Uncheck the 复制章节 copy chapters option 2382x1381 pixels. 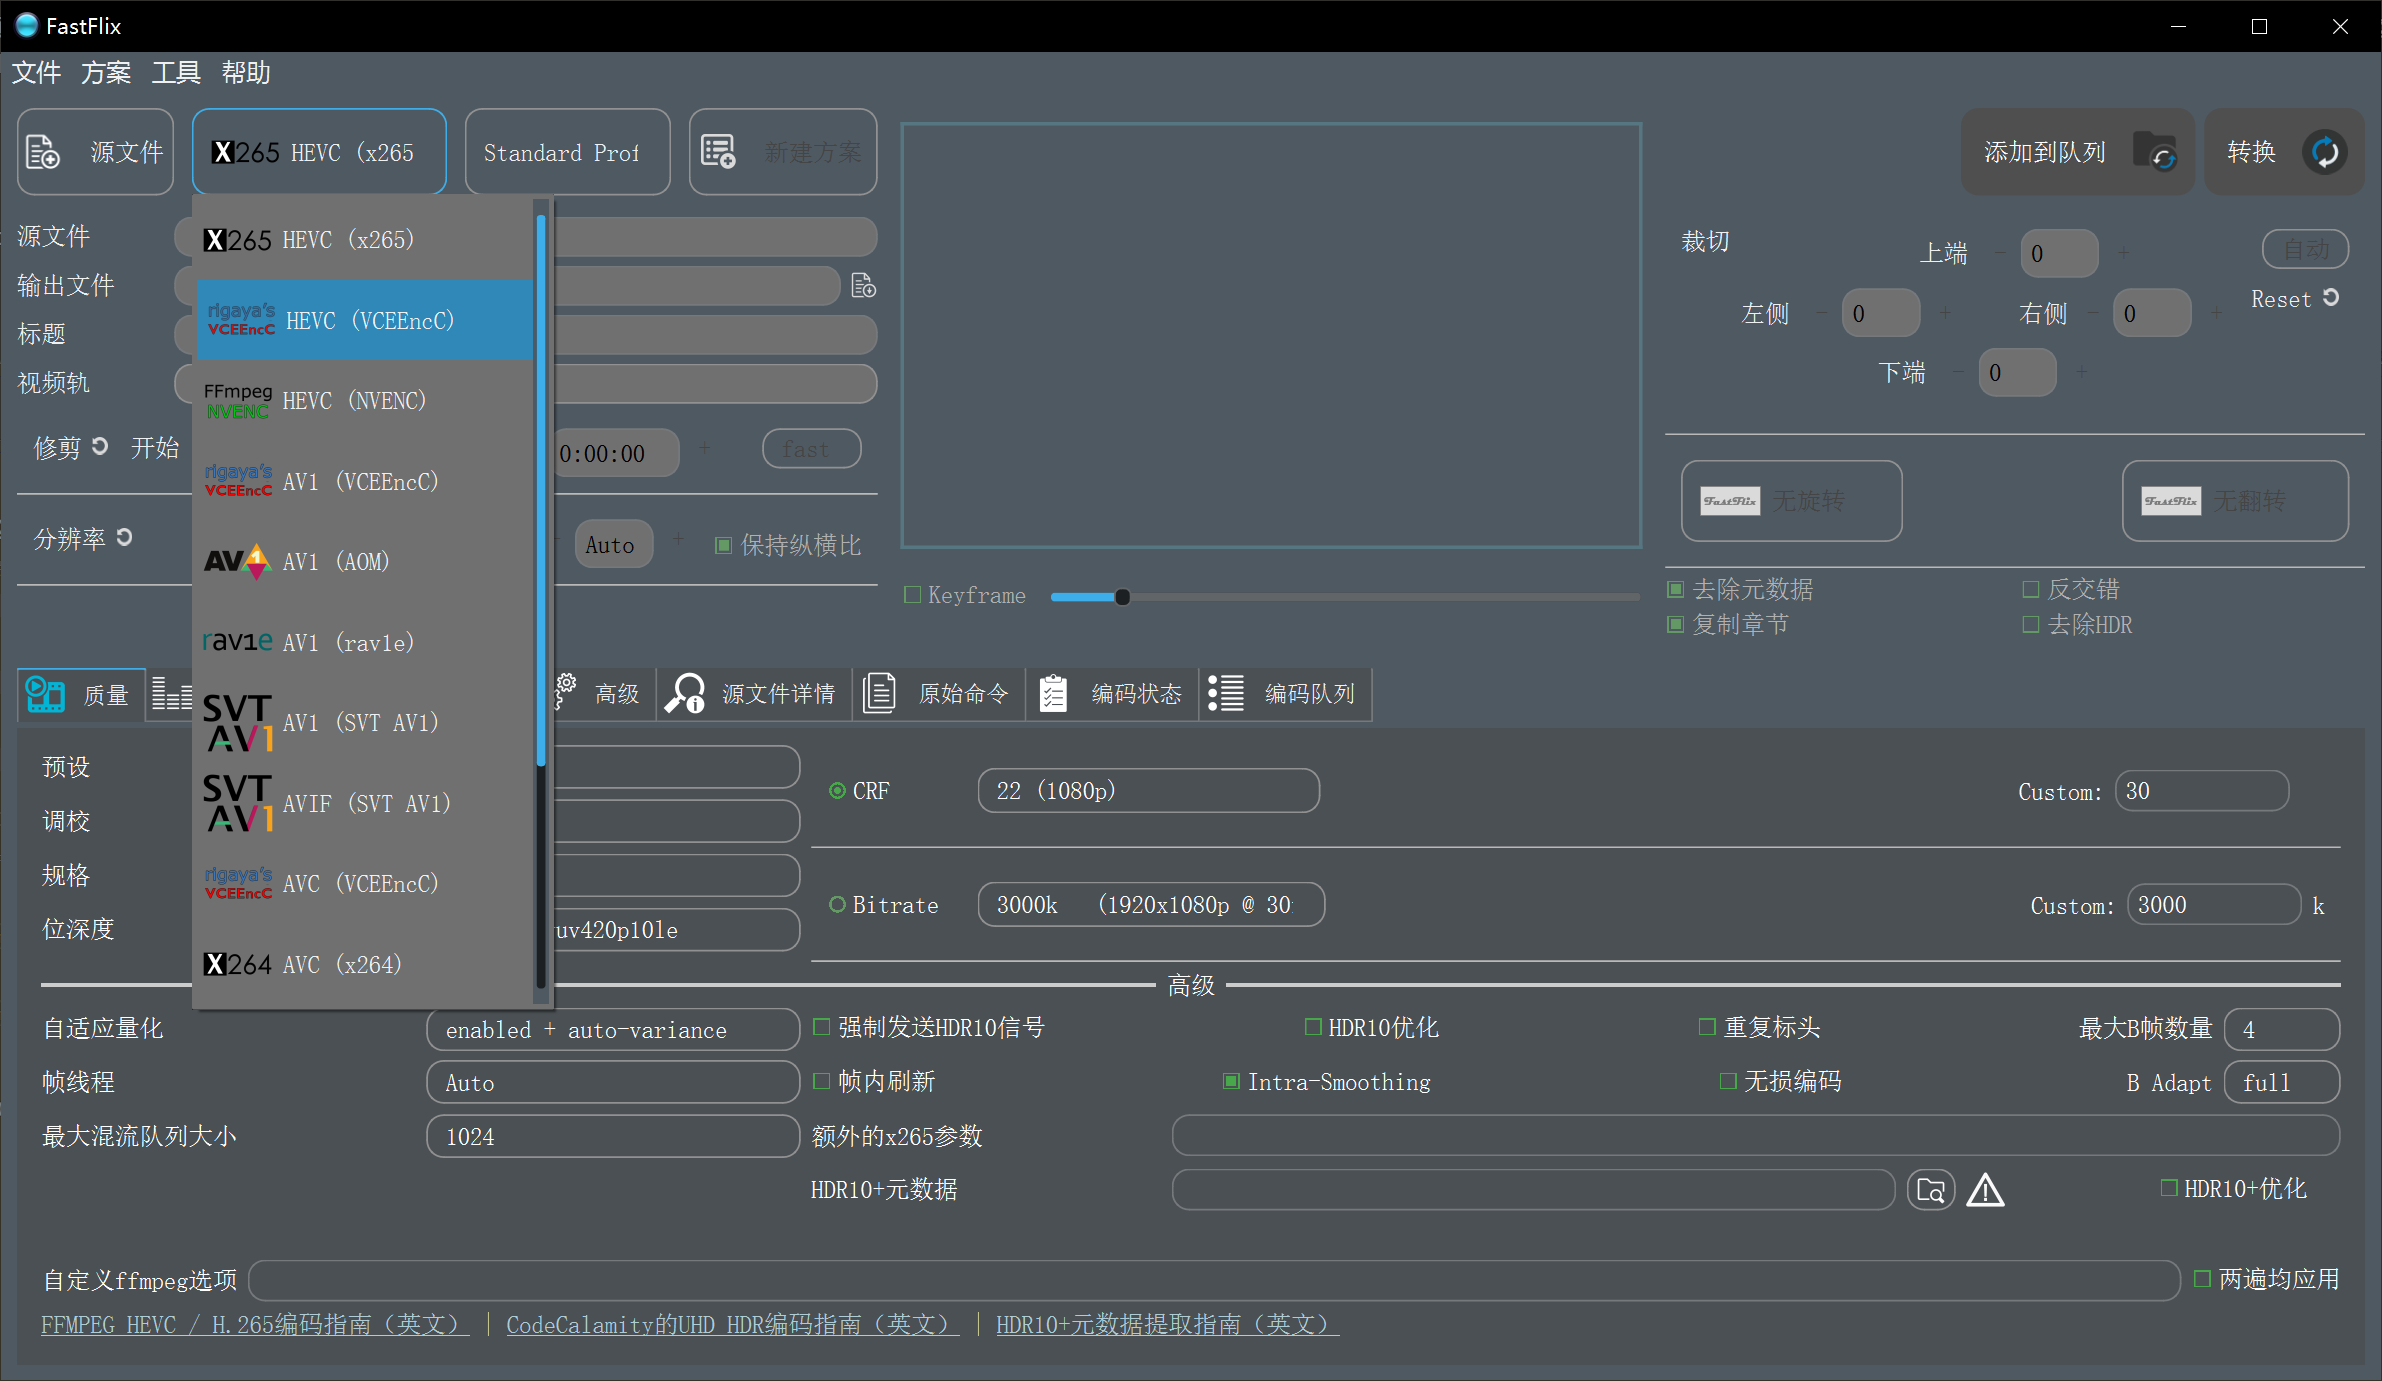pyautogui.click(x=1674, y=624)
